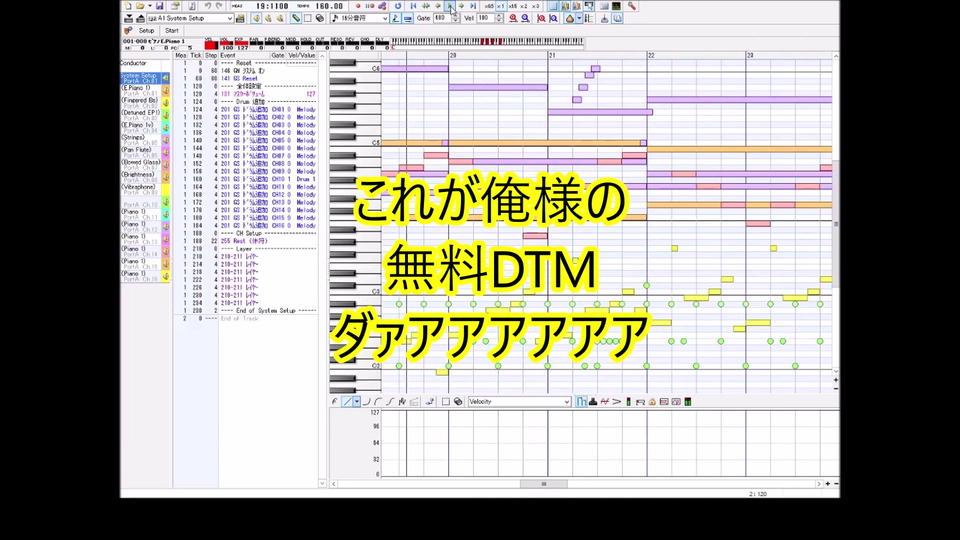Click the Setup button
This screenshot has width=960, height=540.
point(146,31)
